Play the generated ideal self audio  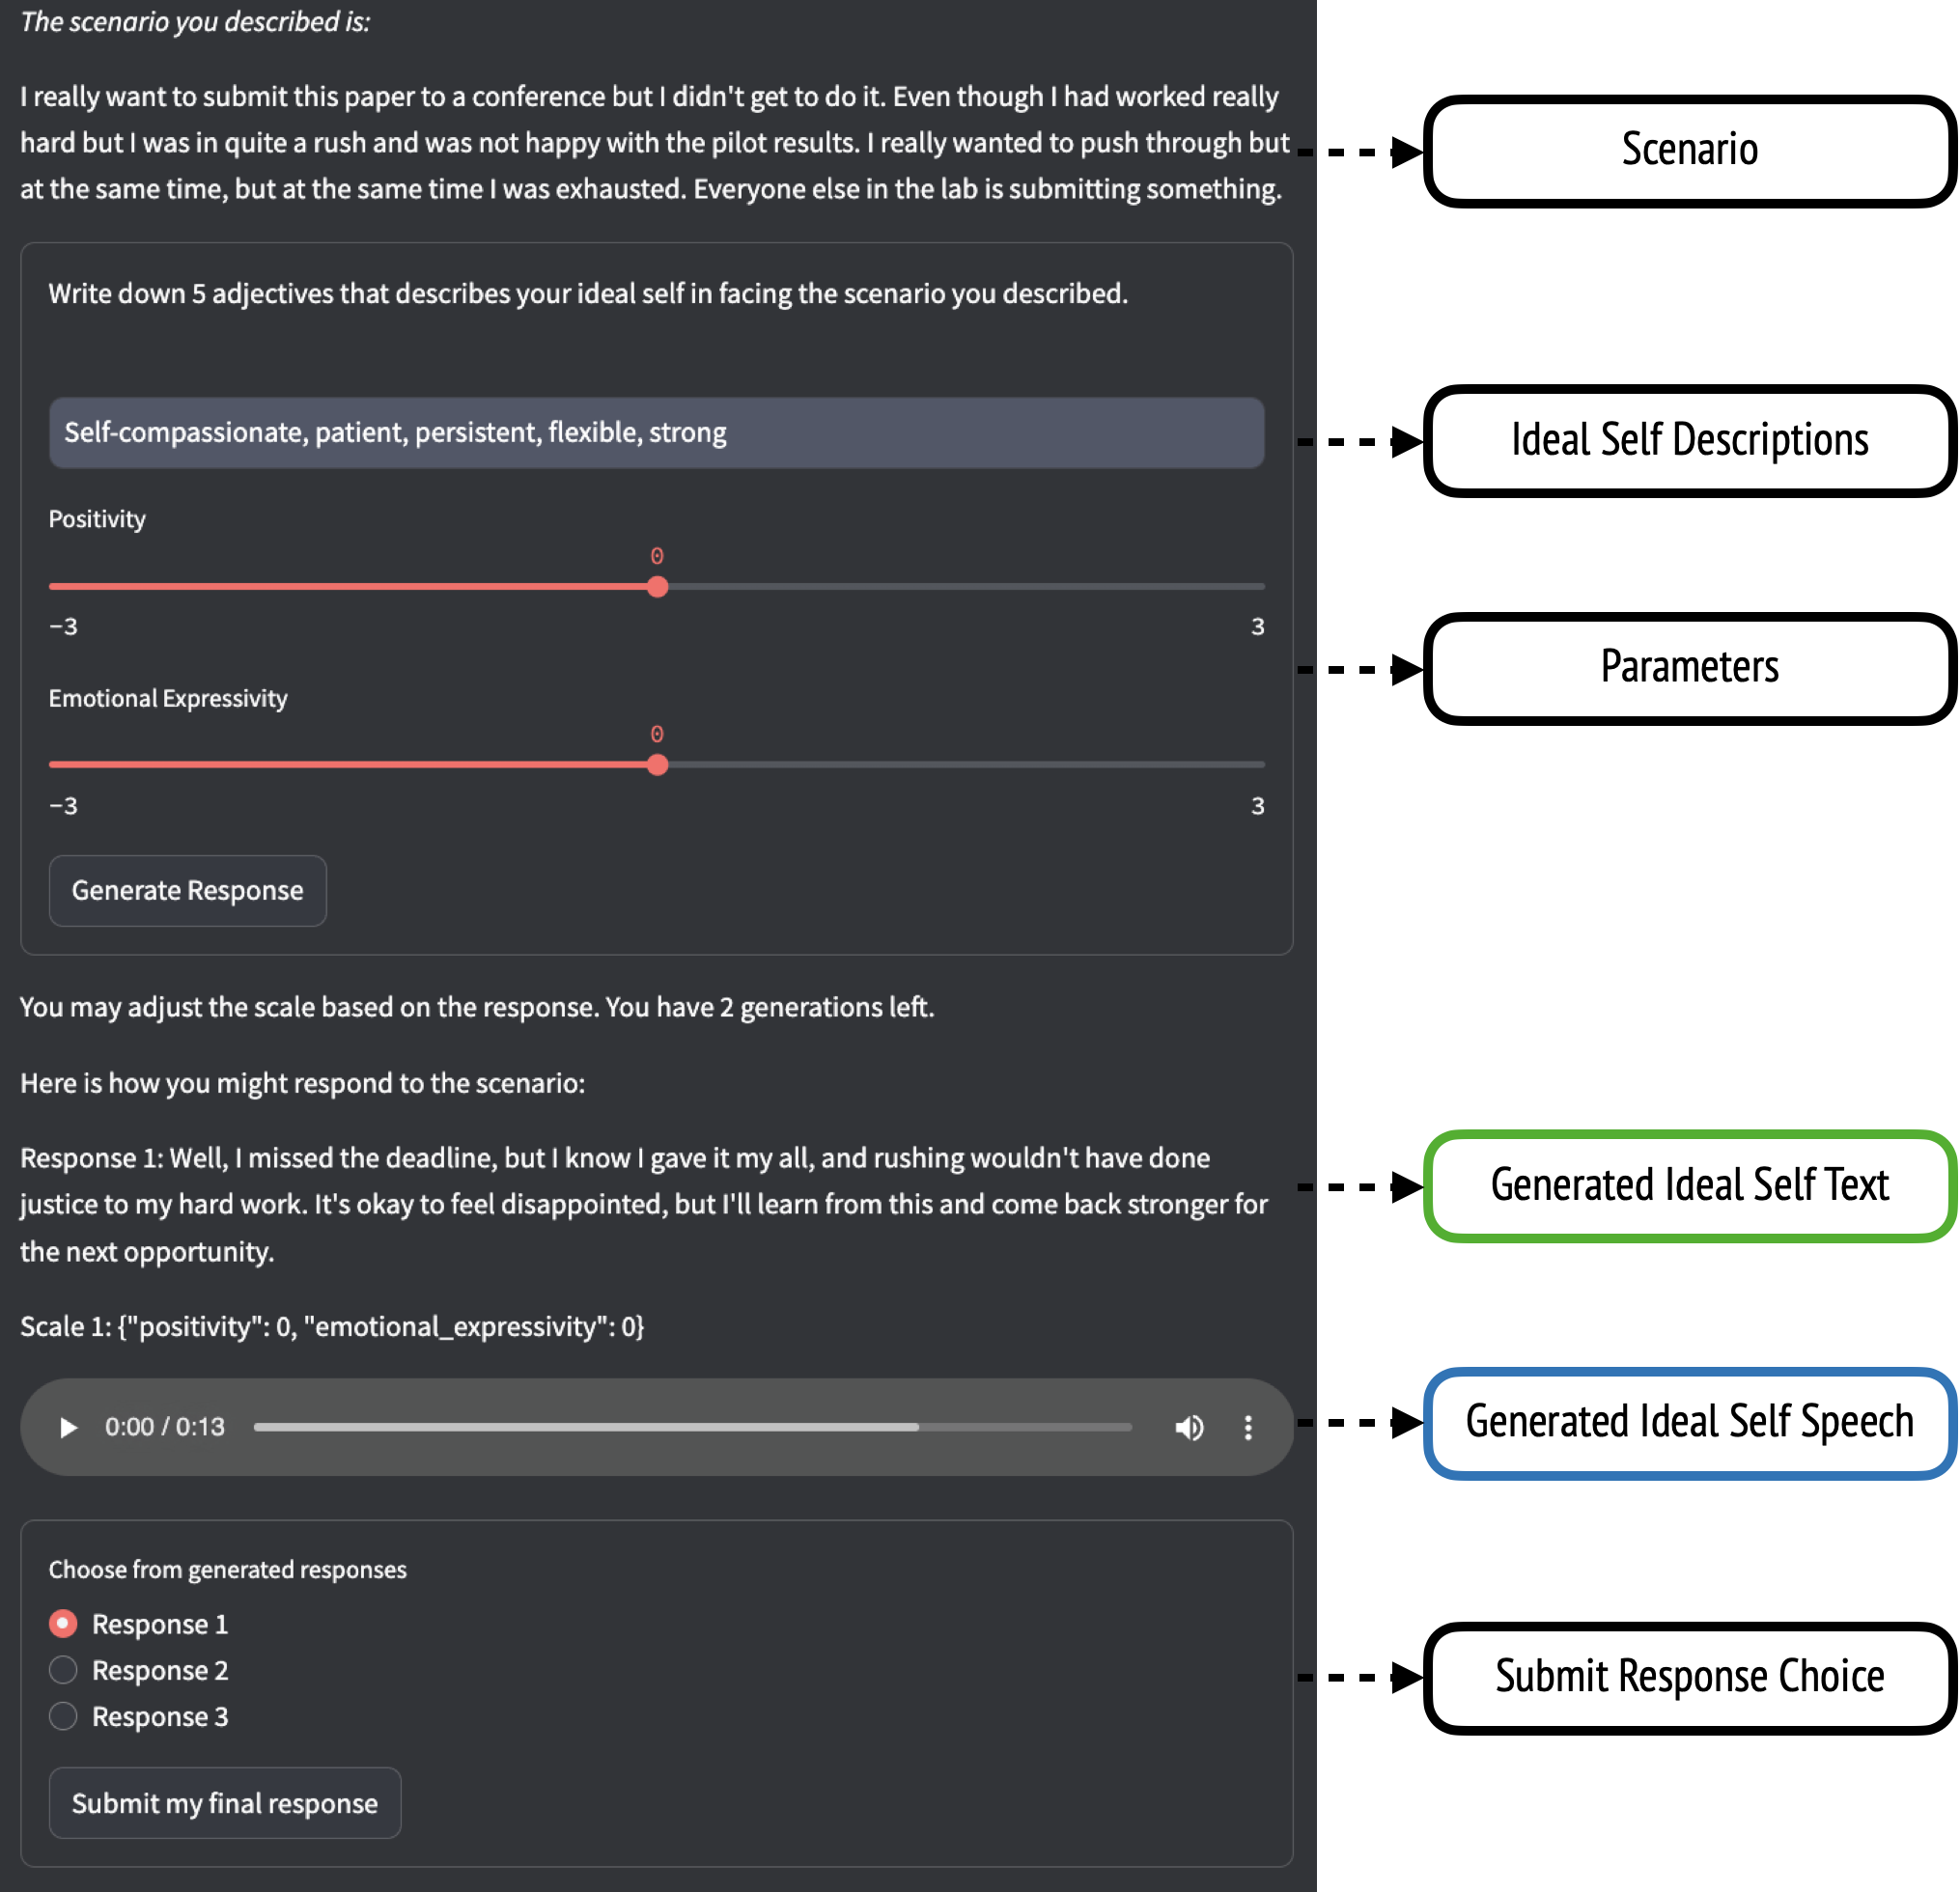(x=68, y=1427)
